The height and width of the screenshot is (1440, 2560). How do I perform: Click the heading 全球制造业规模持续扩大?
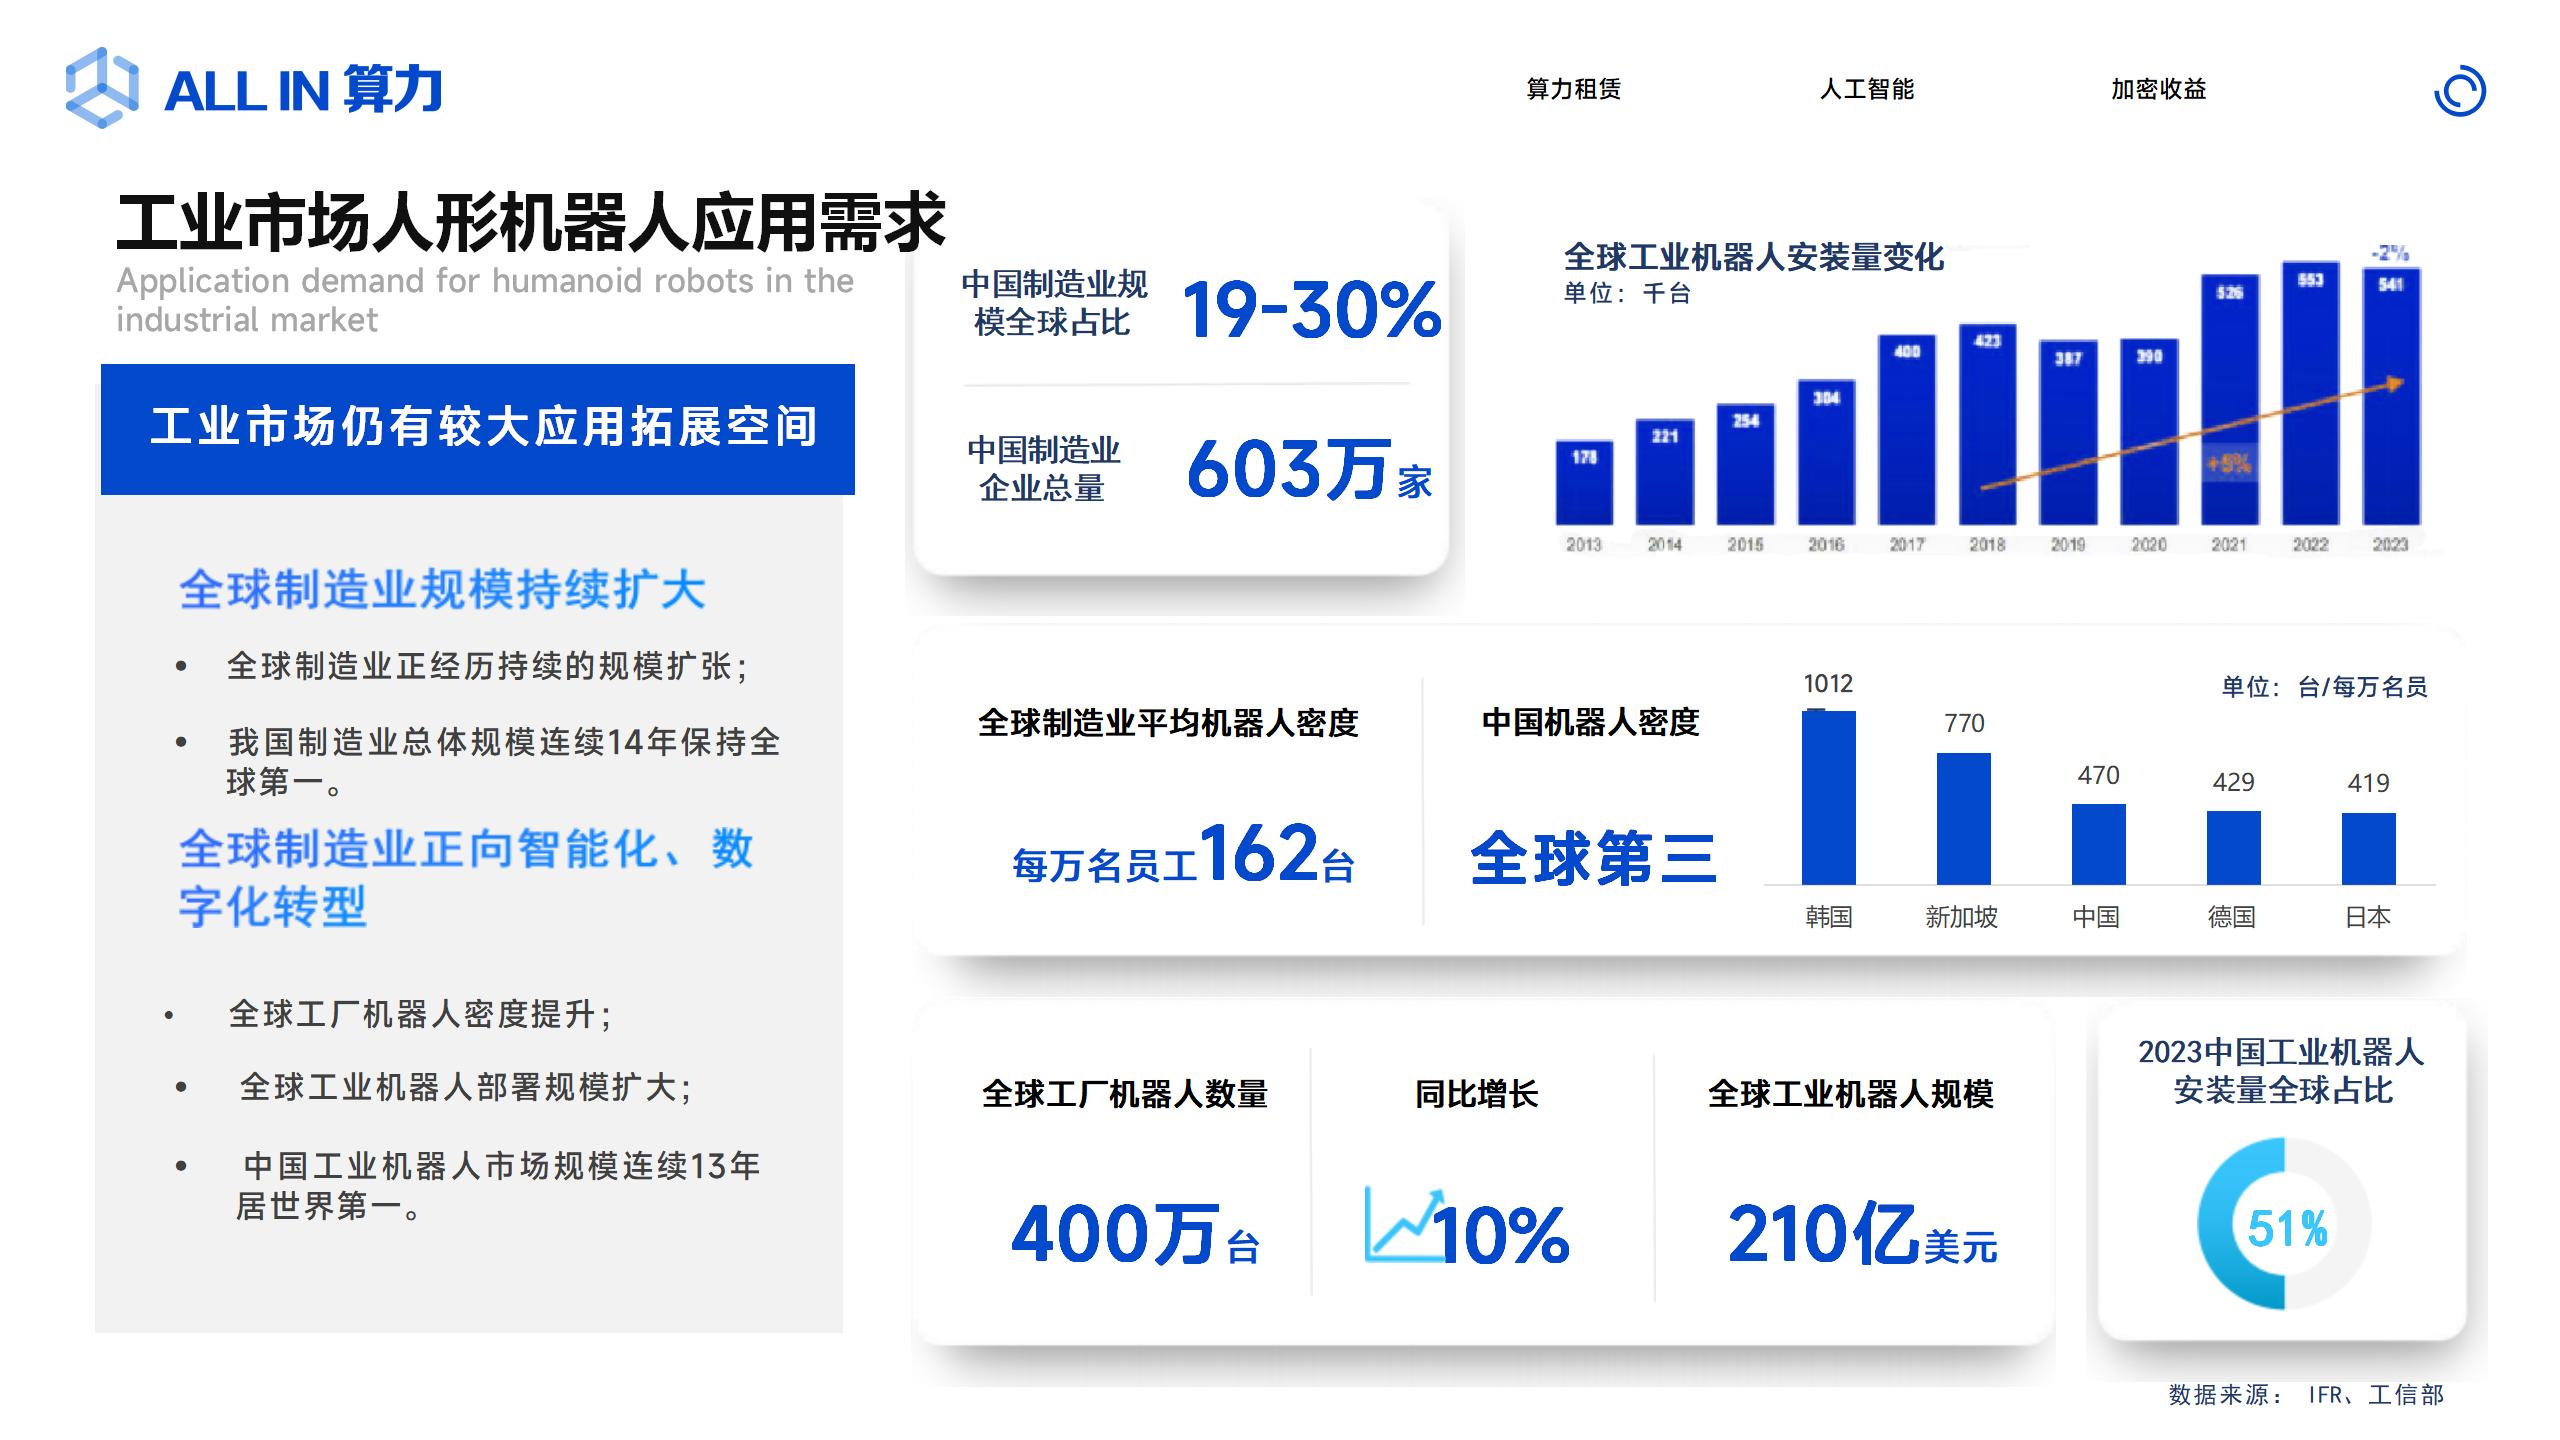click(442, 590)
